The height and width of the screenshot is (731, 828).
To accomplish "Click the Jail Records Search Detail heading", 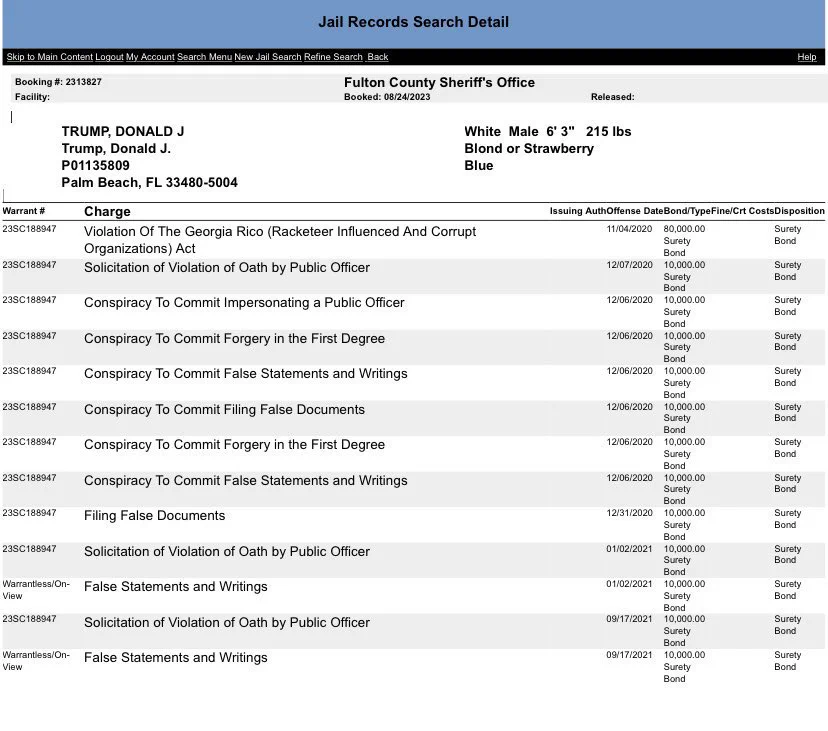I will tap(413, 22).
